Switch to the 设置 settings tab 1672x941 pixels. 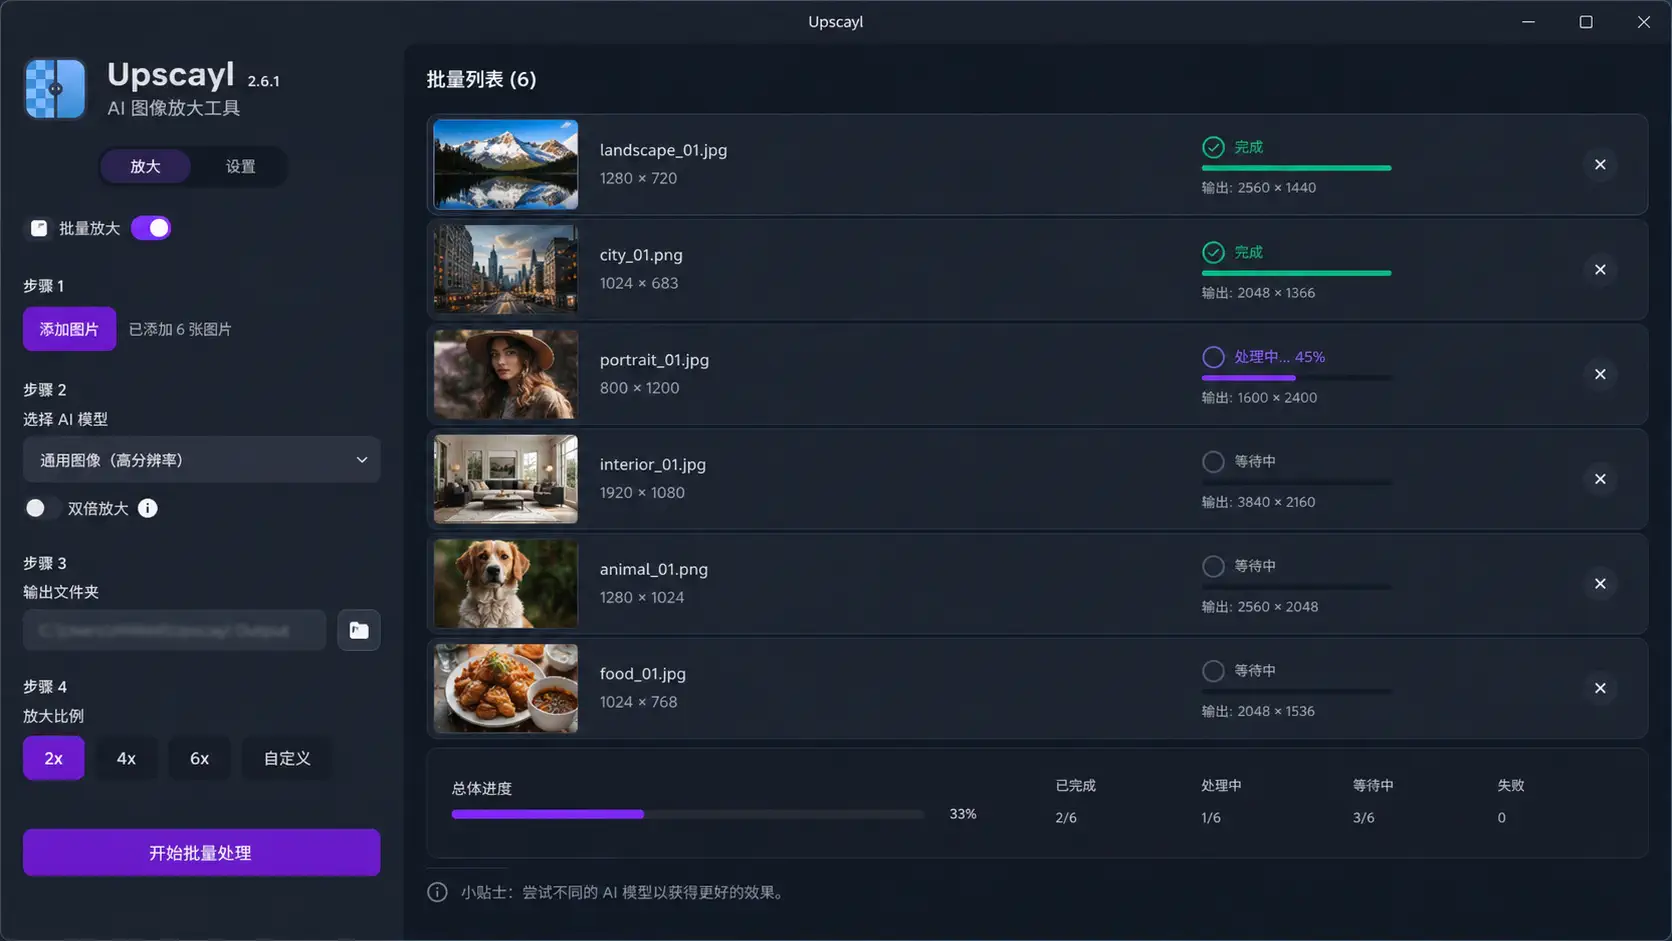[240, 167]
